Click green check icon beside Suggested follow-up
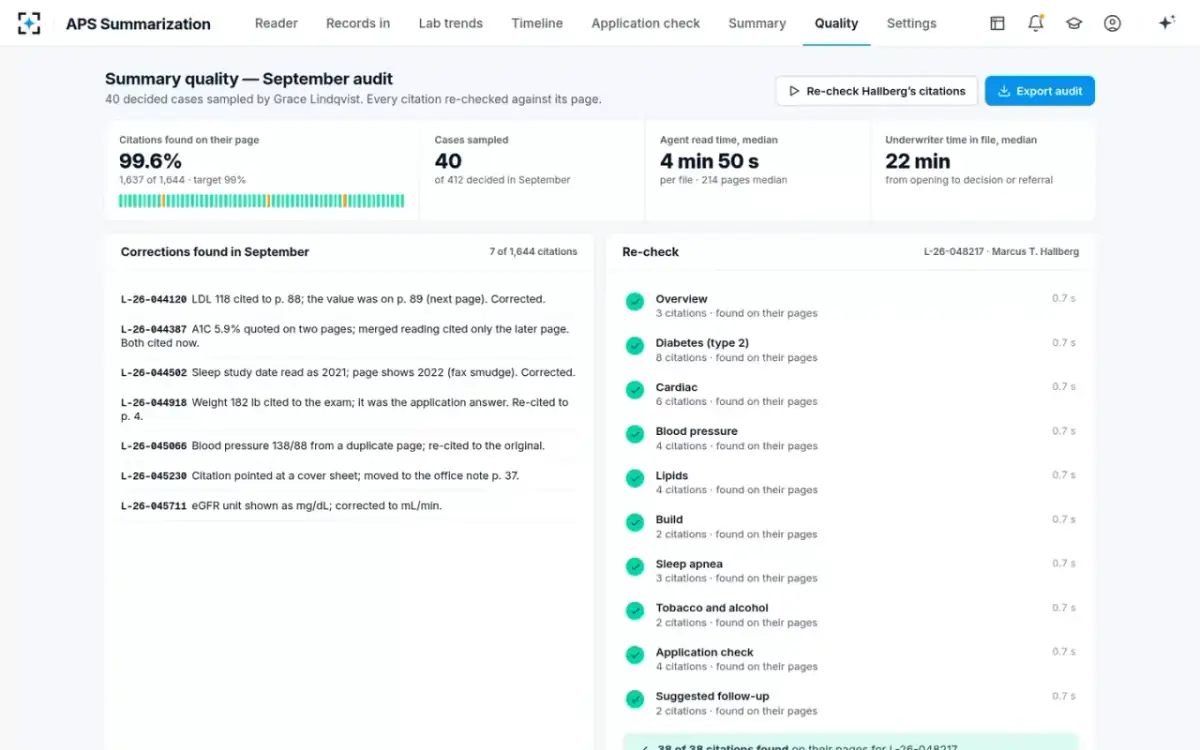The width and height of the screenshot is (1200, 750). coord(635,699)
